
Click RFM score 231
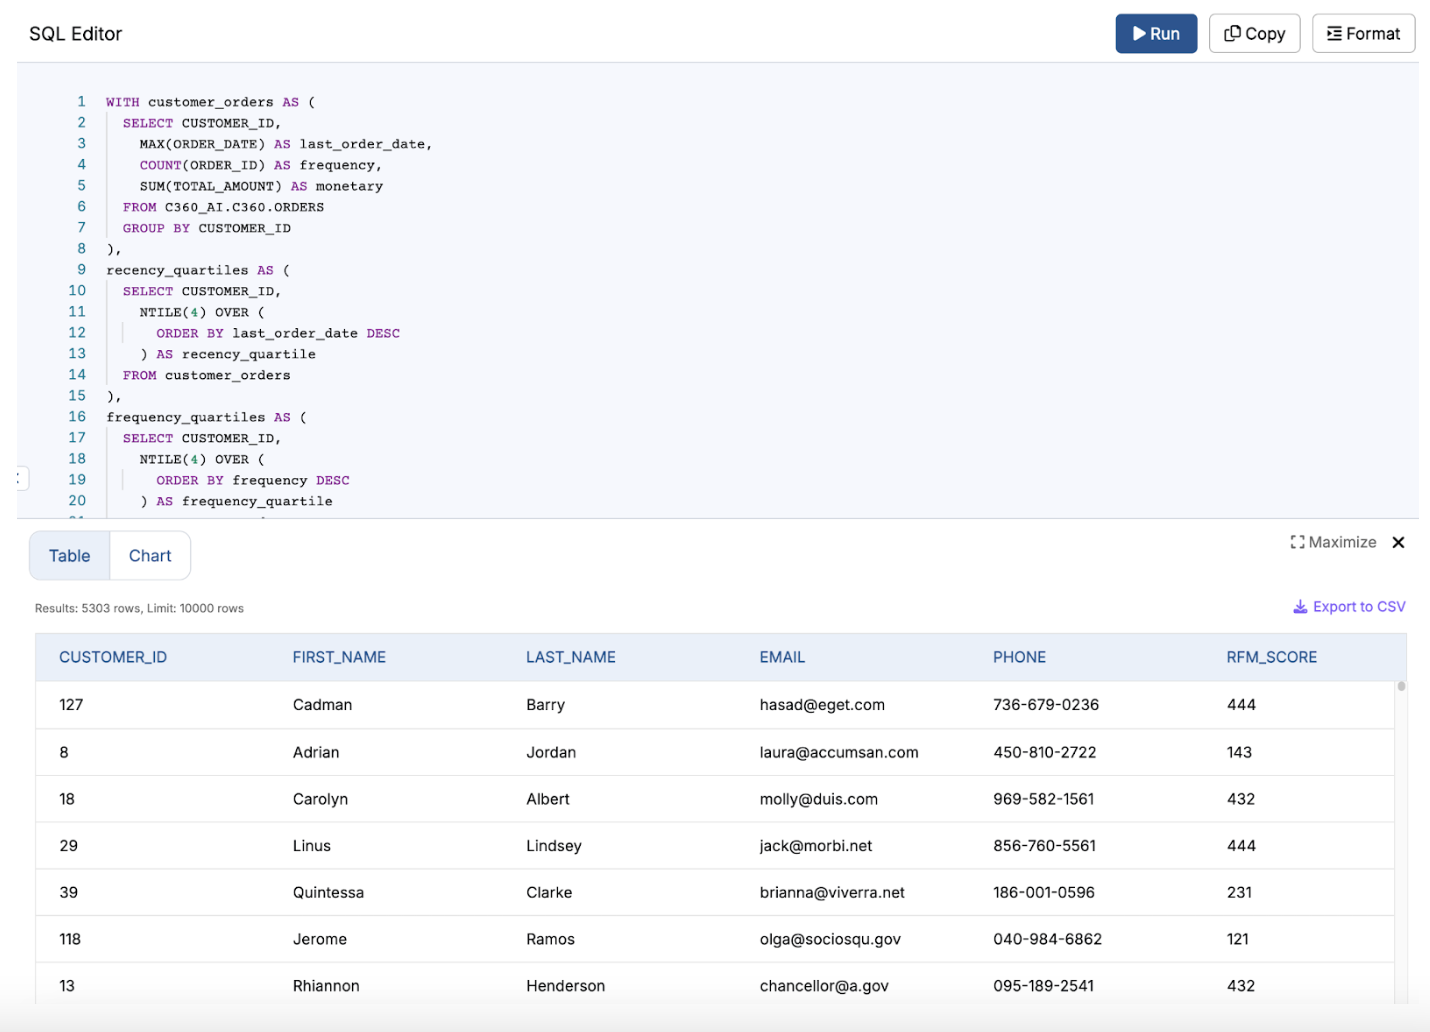[1239, 892]
